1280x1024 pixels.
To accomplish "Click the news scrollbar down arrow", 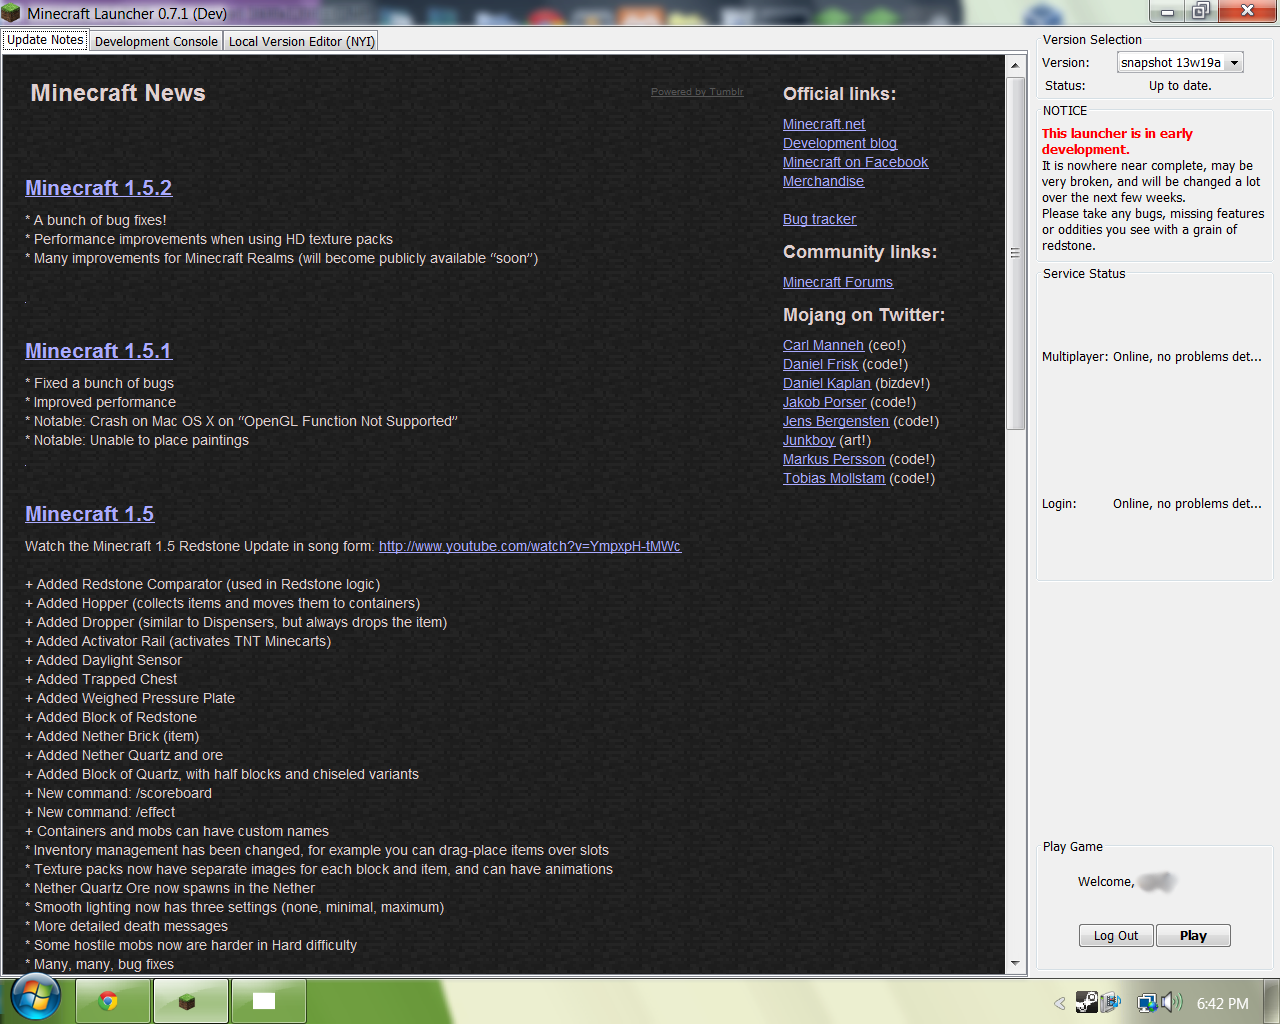I will tap(1015, 964).
